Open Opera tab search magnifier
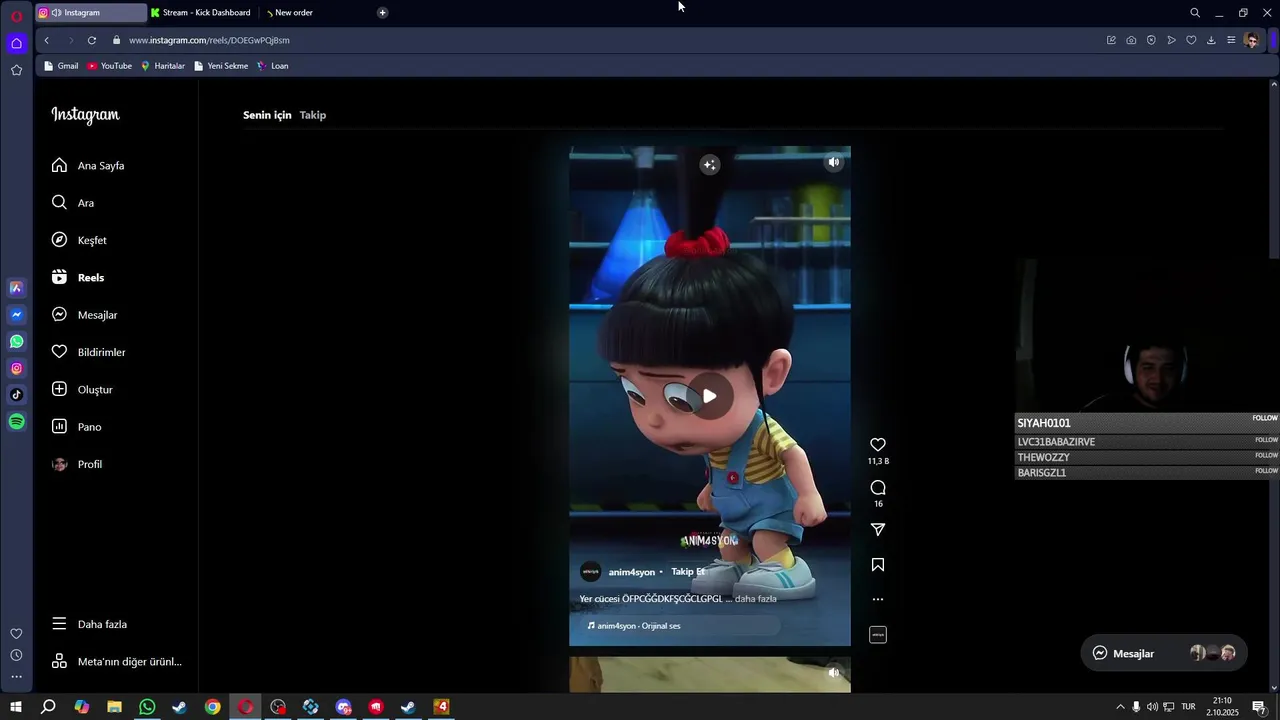The height and width of the screenshot is (720, 1280). pyautogui.click(x=1195, y=13)
